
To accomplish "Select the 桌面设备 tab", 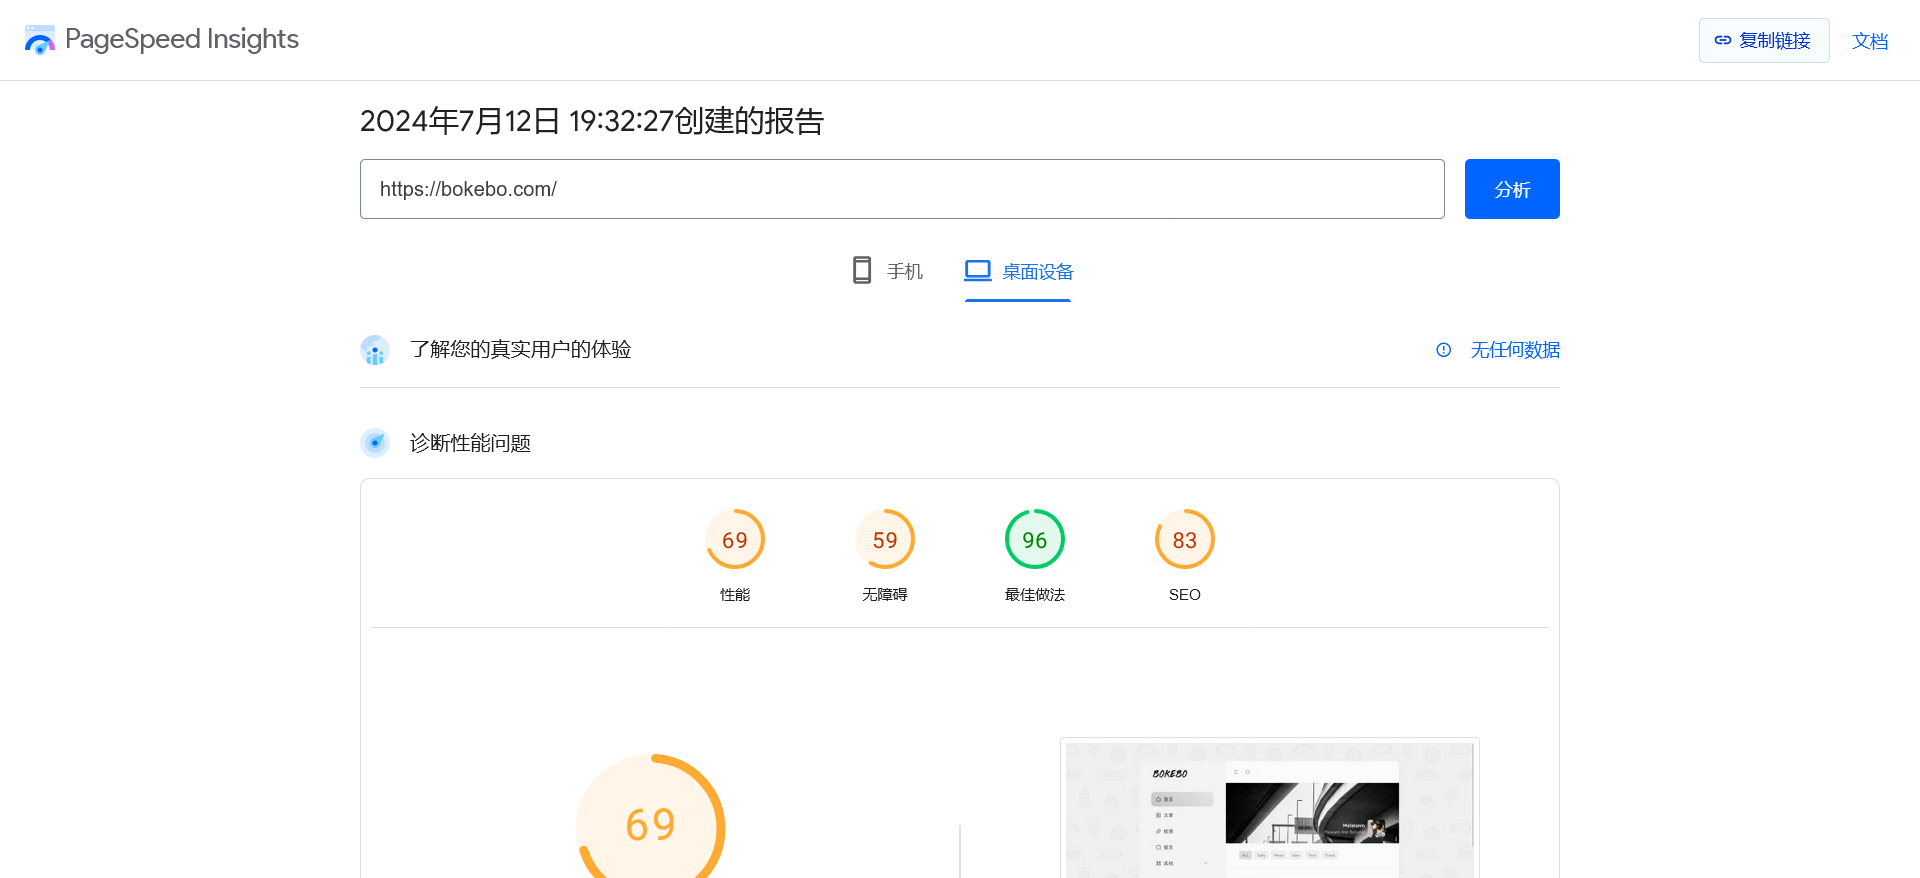I will coord(1018,272).
